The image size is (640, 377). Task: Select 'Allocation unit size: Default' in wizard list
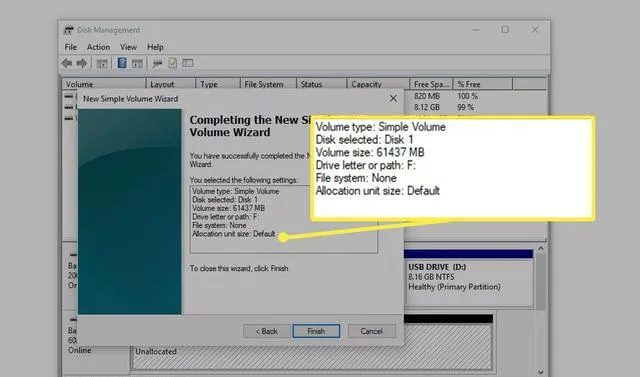coord(234,234)
